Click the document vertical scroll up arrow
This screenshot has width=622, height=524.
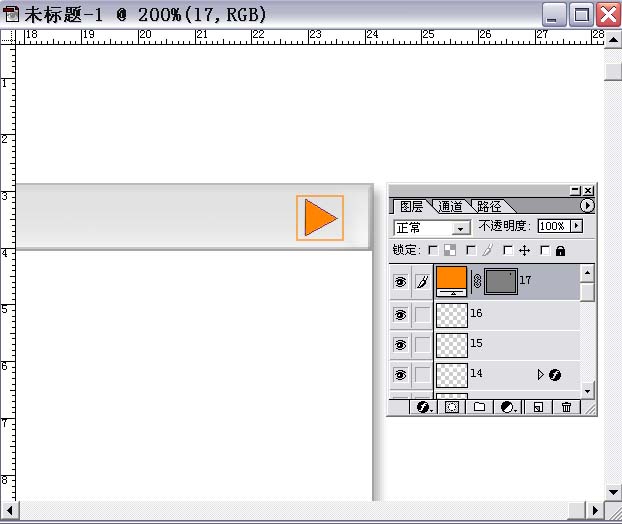(613, 39)
